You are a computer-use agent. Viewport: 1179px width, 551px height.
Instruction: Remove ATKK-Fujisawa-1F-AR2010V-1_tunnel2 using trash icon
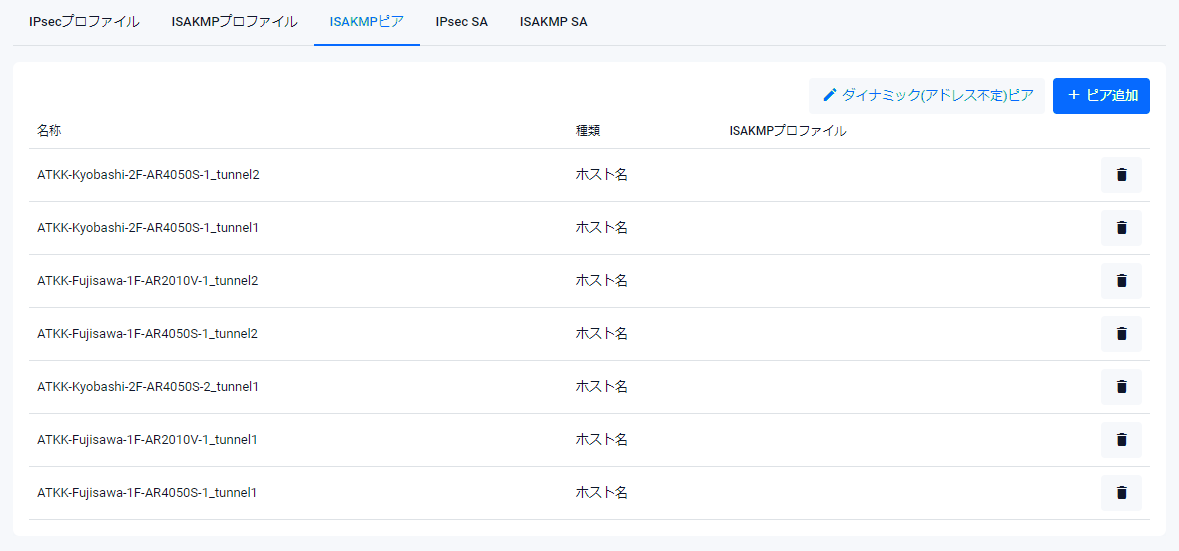[1121, 281]
